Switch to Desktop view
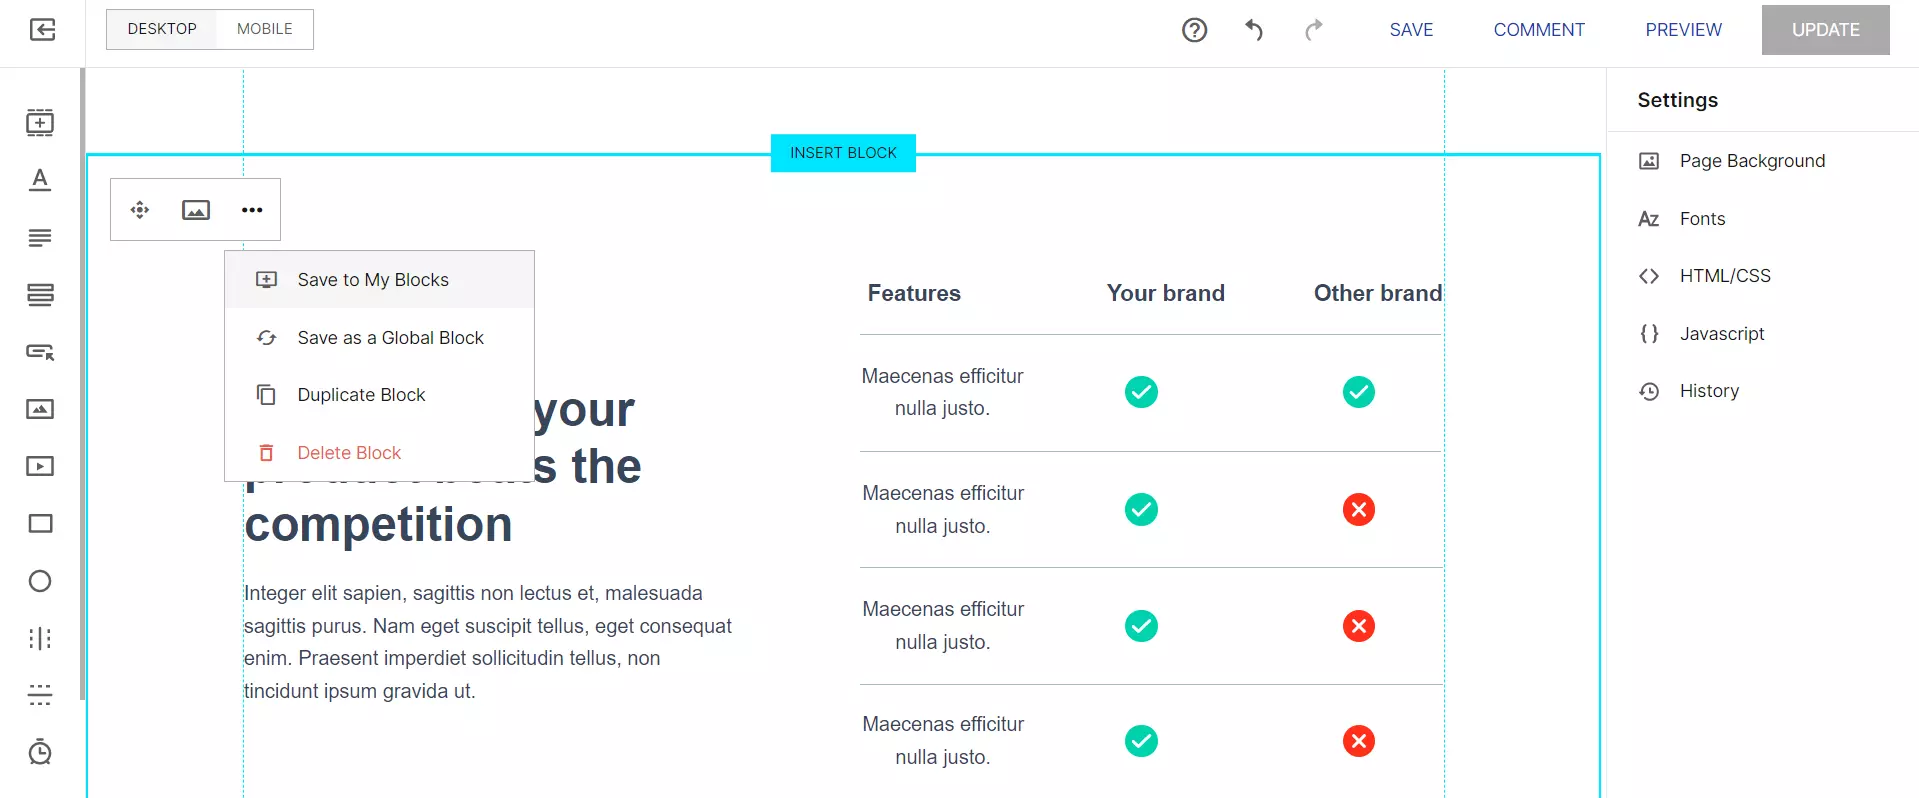 click(x=162, y=29)
